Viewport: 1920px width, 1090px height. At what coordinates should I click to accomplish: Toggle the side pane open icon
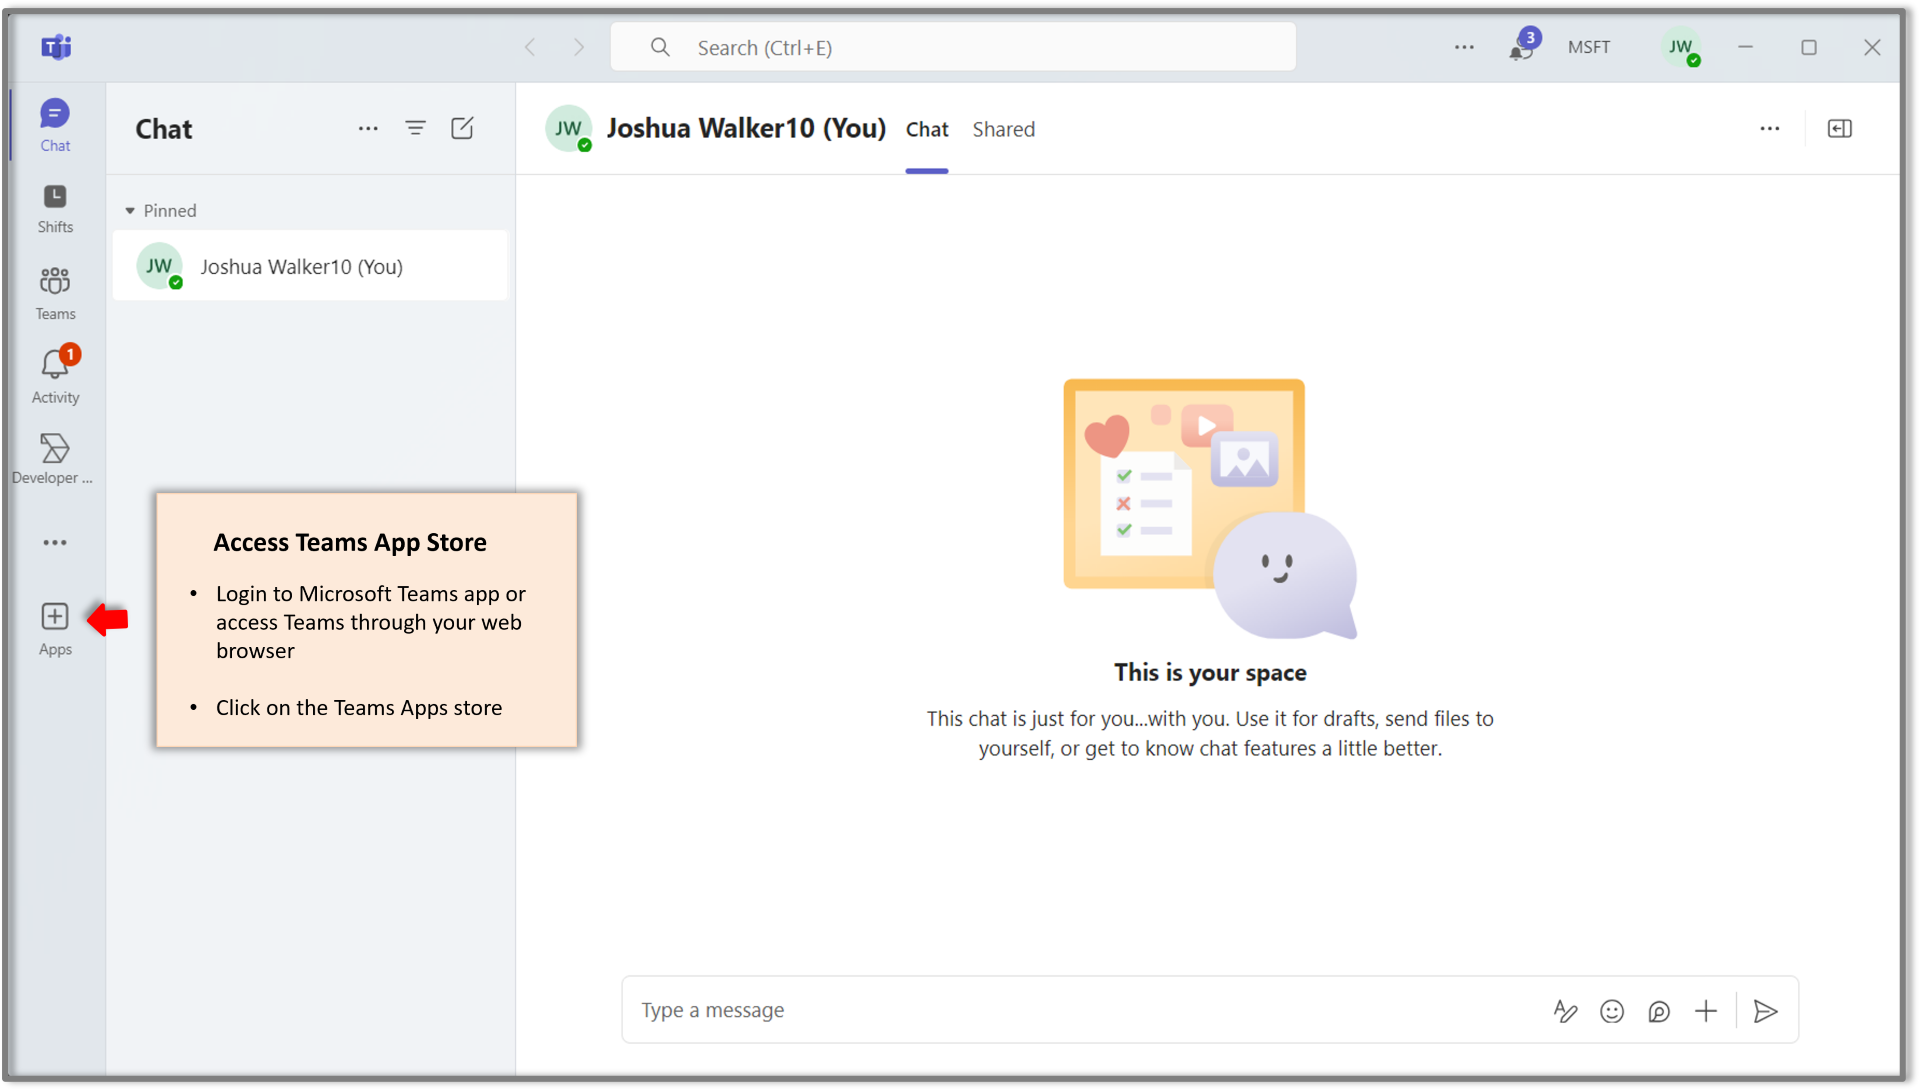pos(1839,128)
